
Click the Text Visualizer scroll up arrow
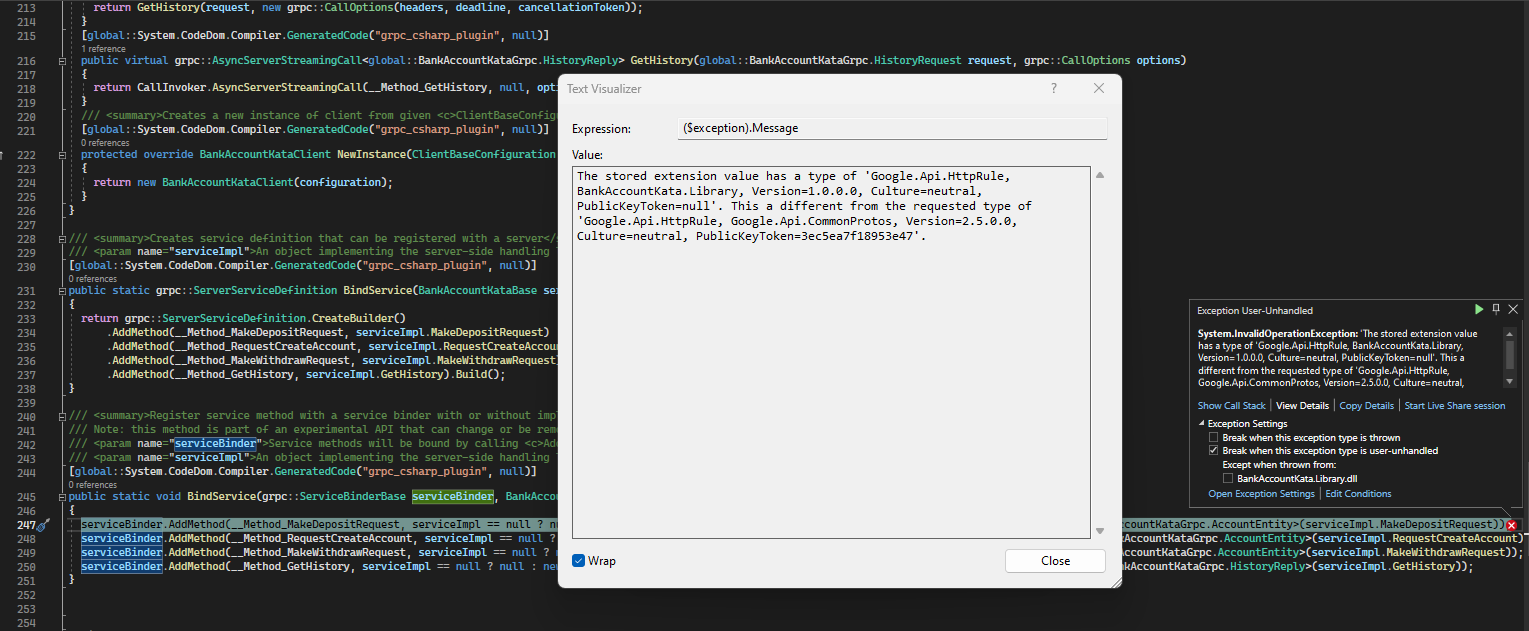coord(1100,175)
